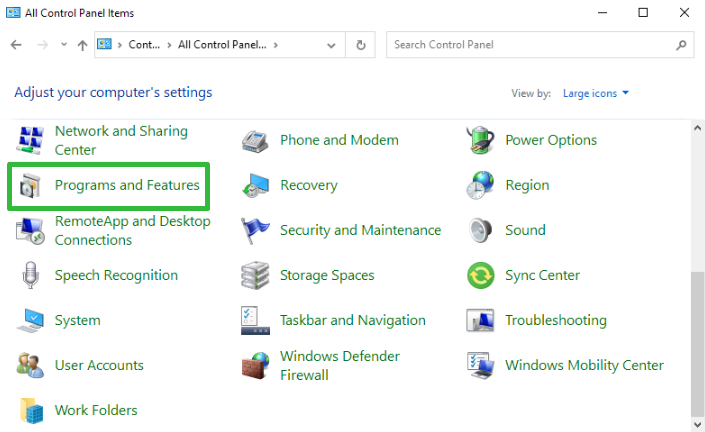
Task: Open the Phone and Modem link
Action: click(x=339, y=140)
